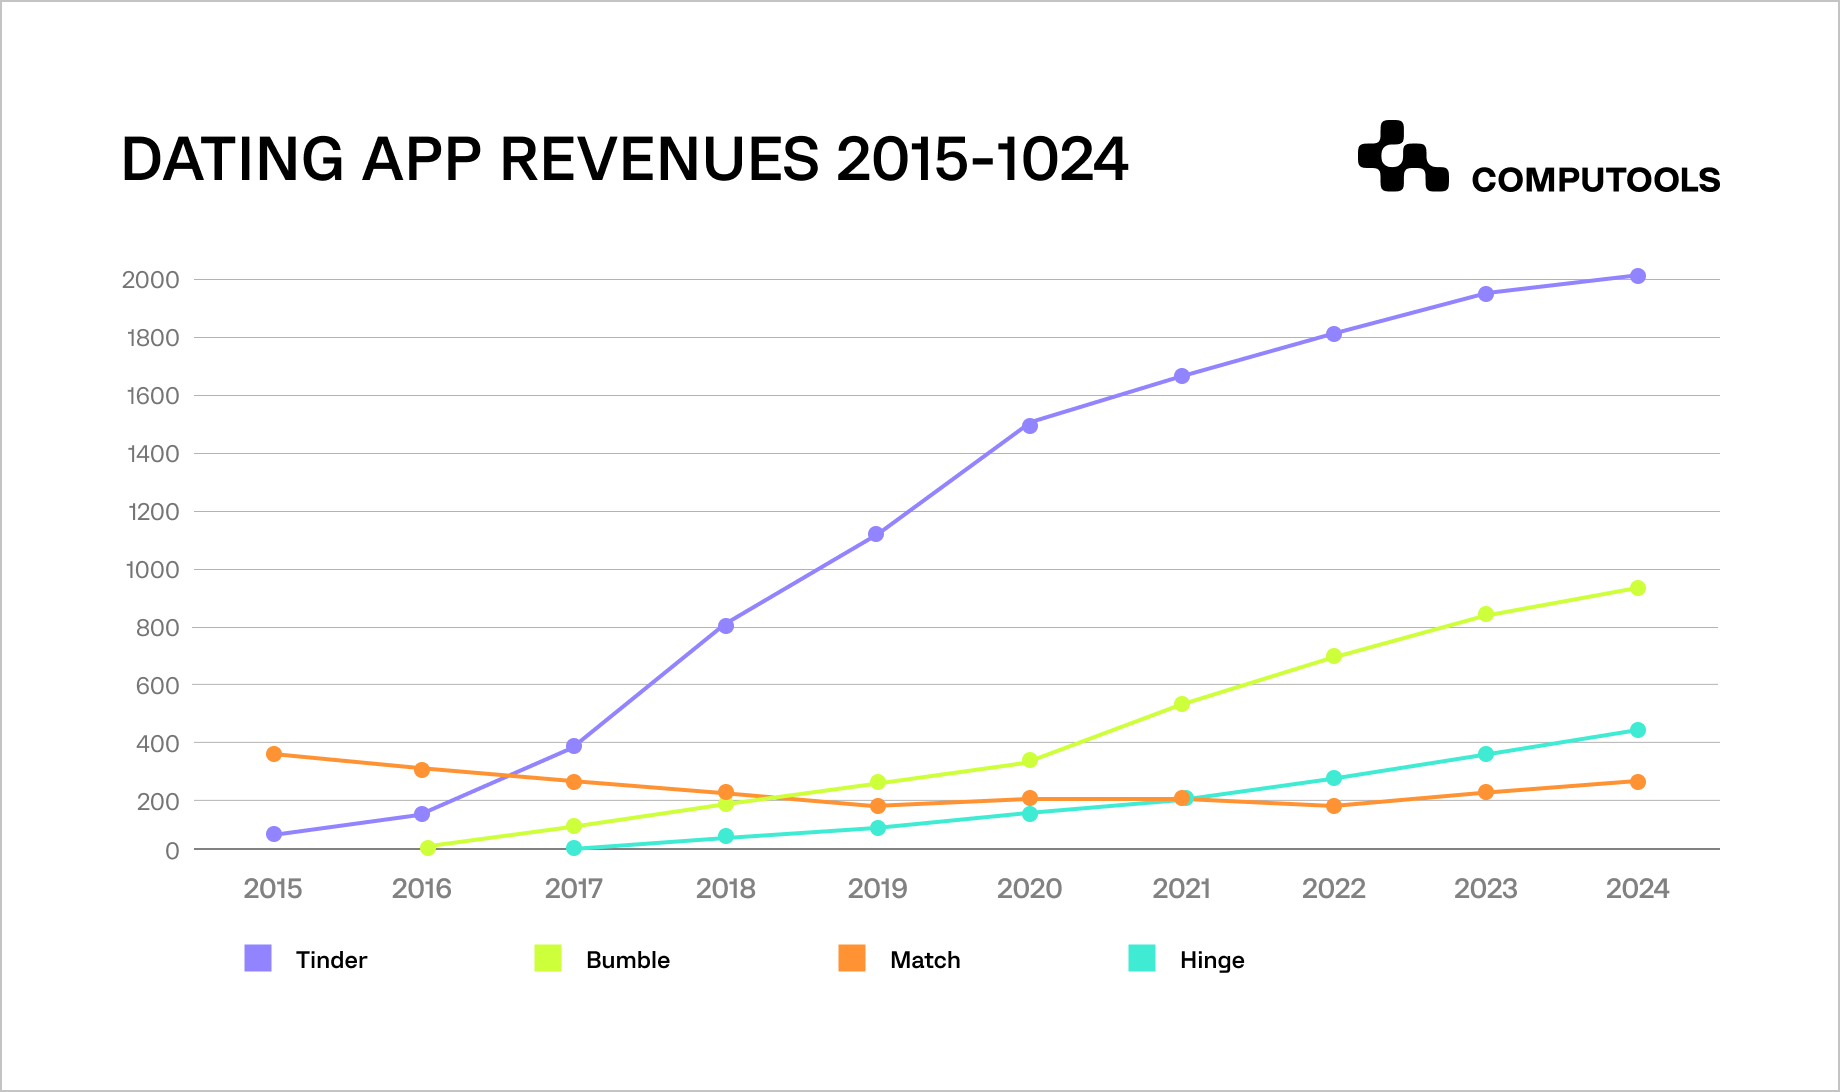
Task: Click the 2020 x-axis year label
Action: click(x=1030, y=888)
